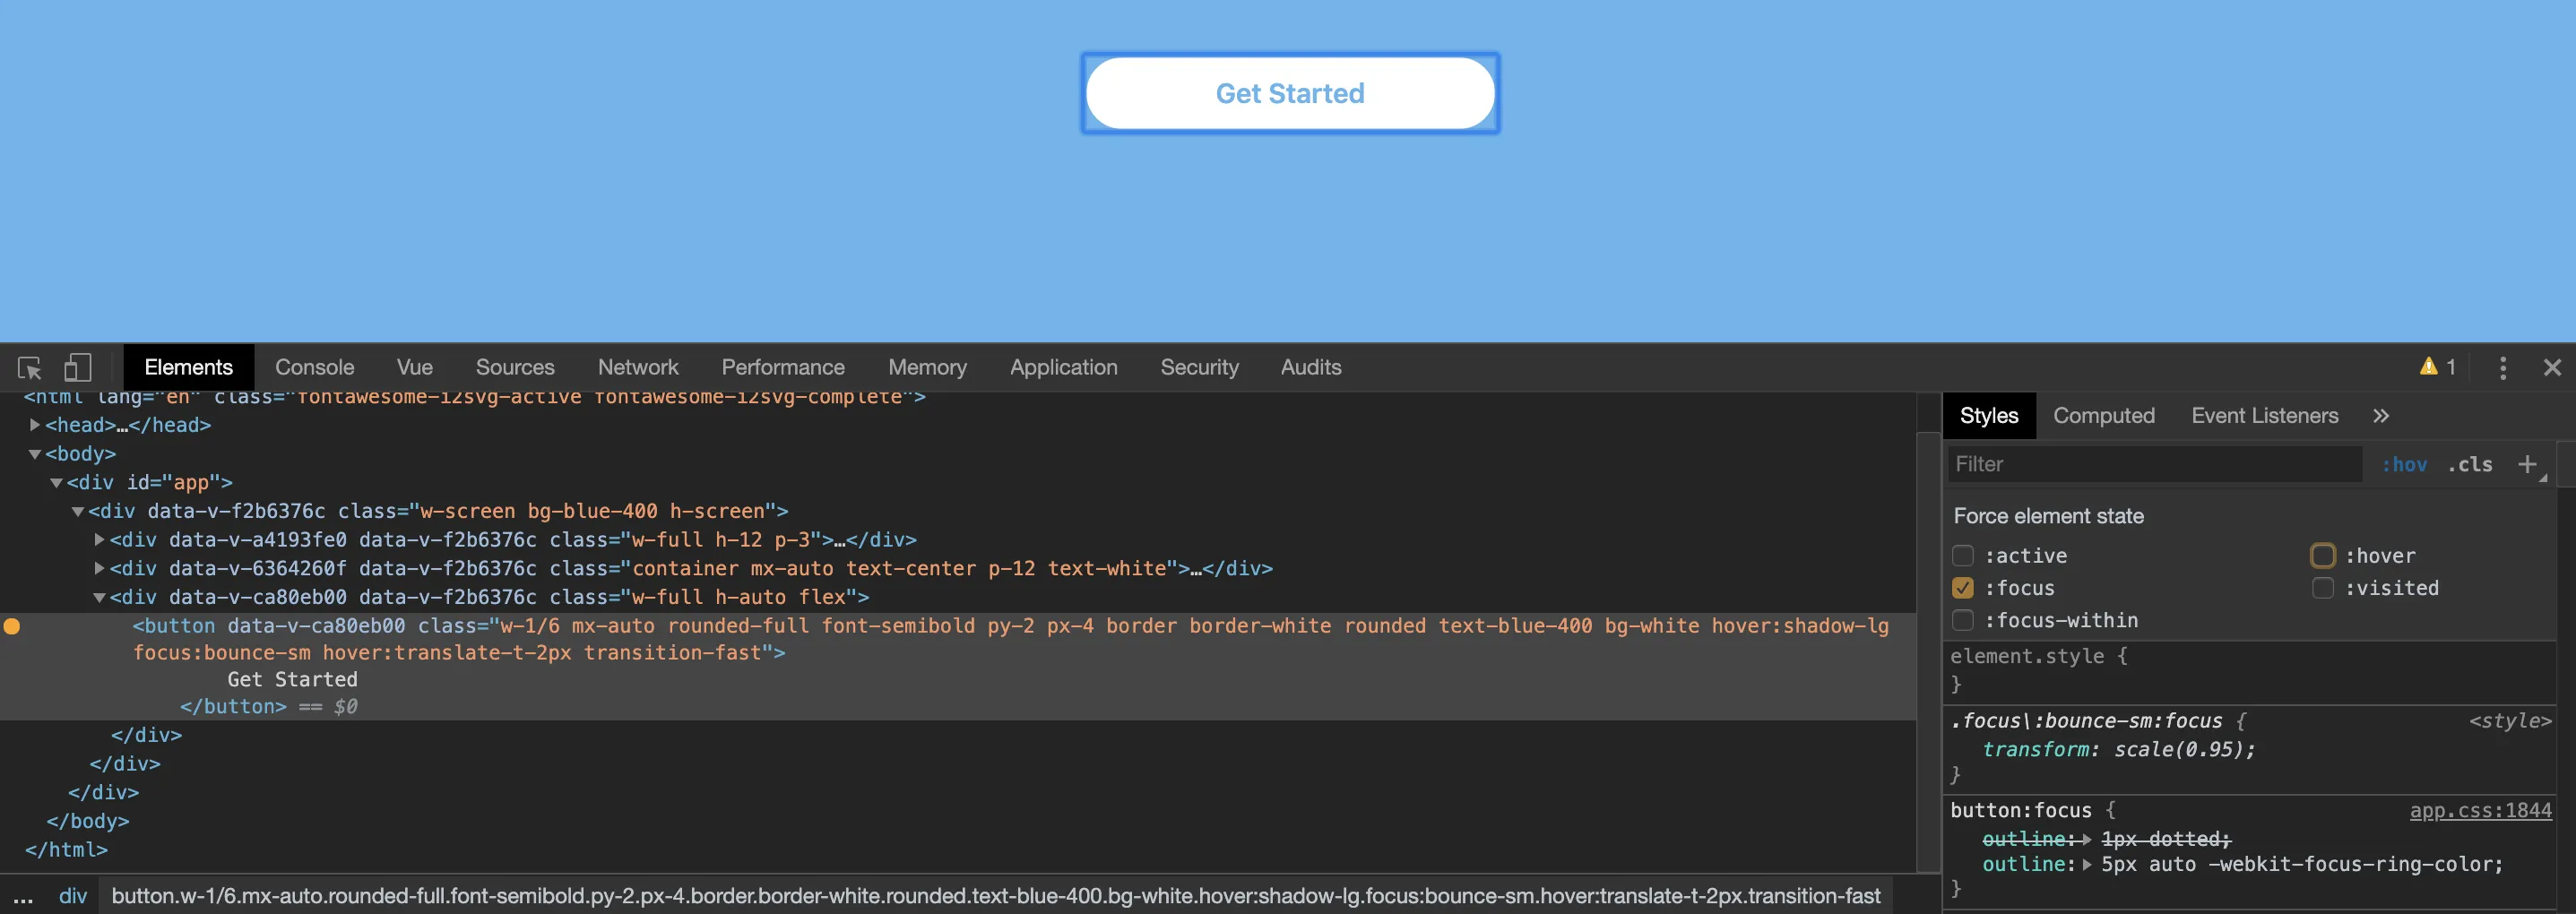
Task: Click the Get Started button
Action: [1290, 93]
